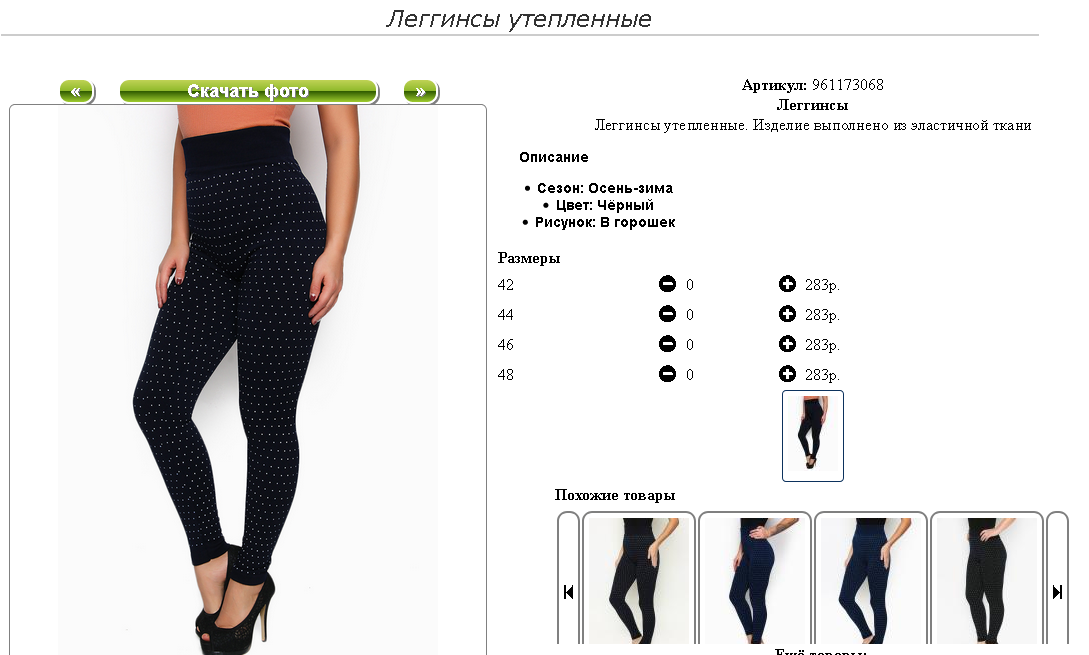This screenshot has width=1089, height=655.
Task: Increase quantity for size 44
Action: click(787, 314)
